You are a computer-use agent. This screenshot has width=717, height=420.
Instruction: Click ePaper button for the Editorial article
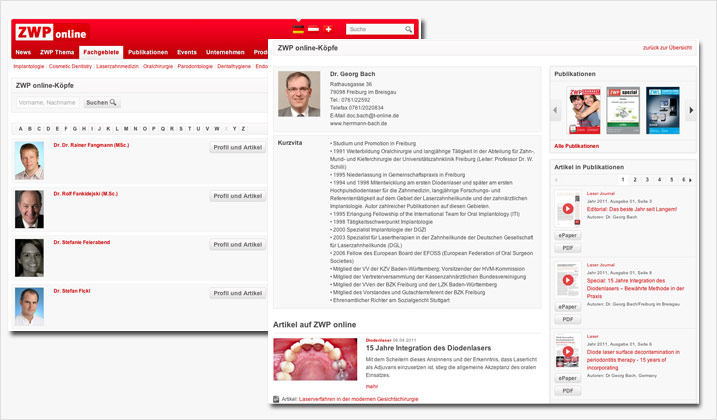pos(567,235)
